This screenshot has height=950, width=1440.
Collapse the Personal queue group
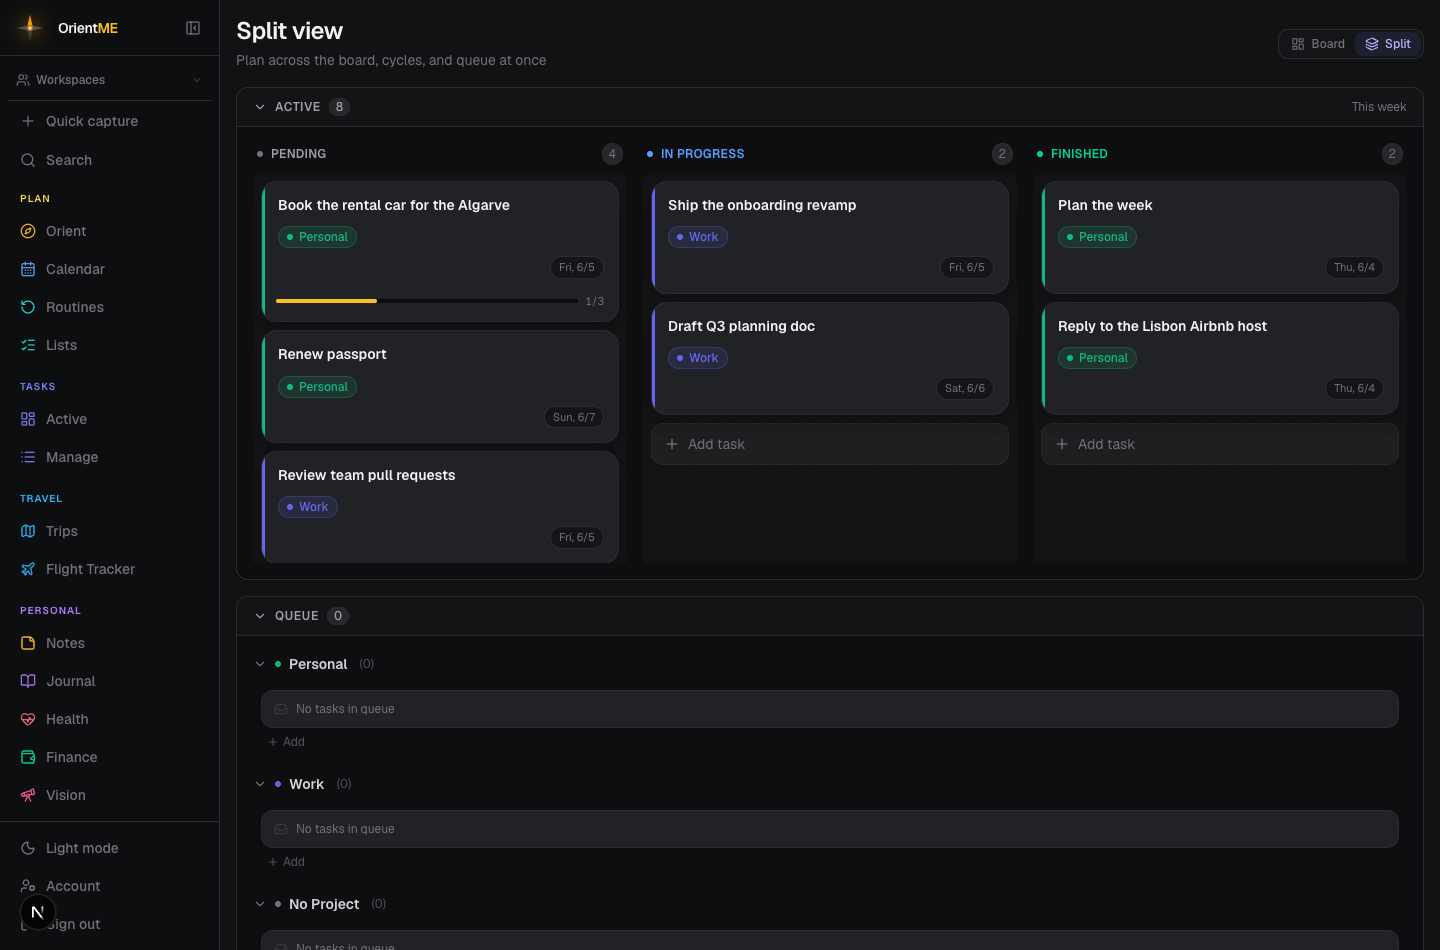[260, 664]
